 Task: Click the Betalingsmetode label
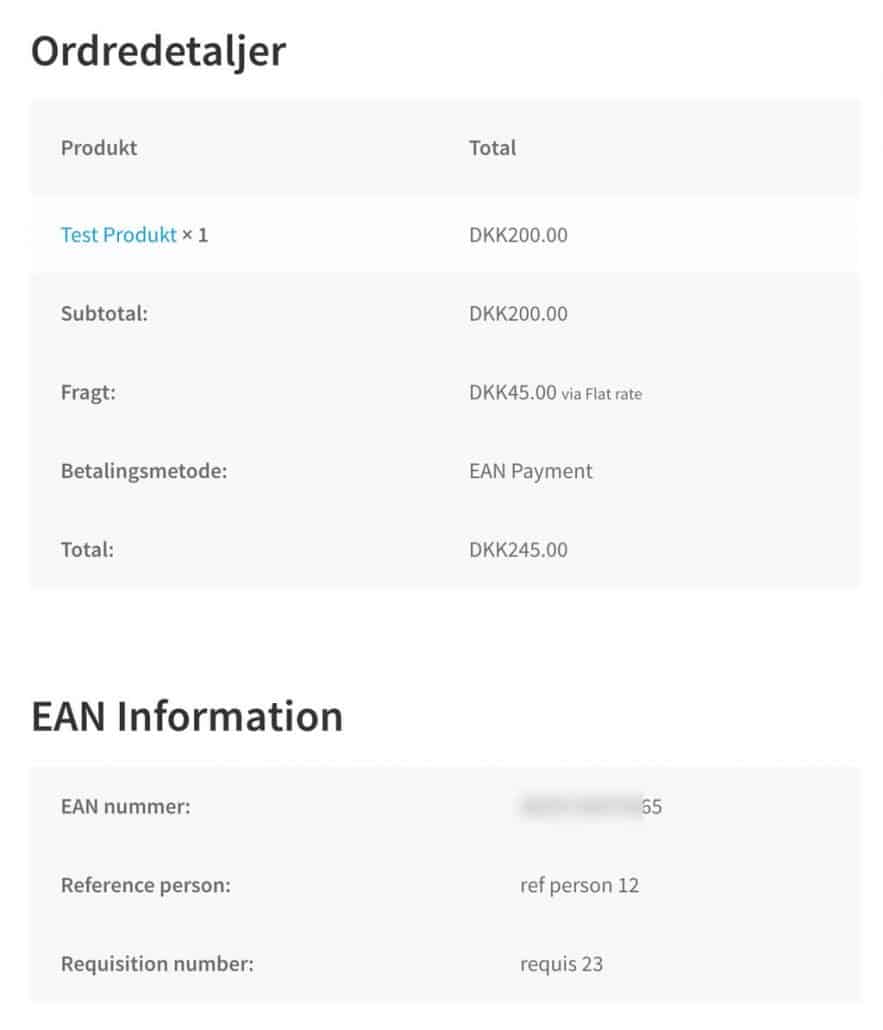pyautogui.click(x=144, y=471)
